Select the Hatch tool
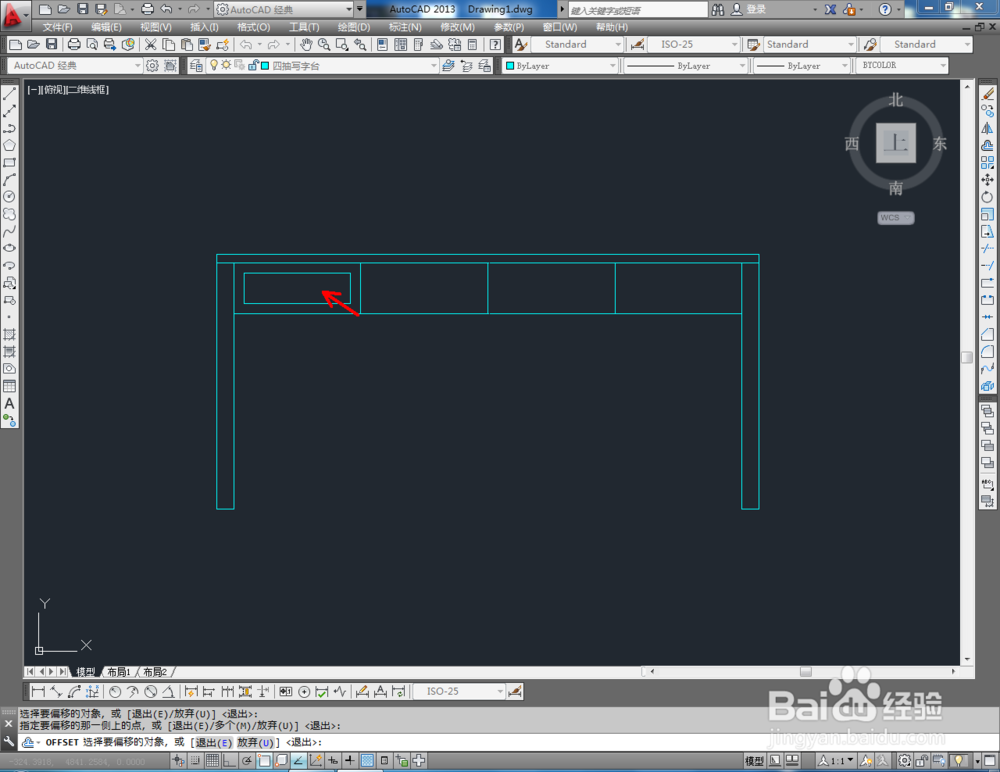 [9, 334]
